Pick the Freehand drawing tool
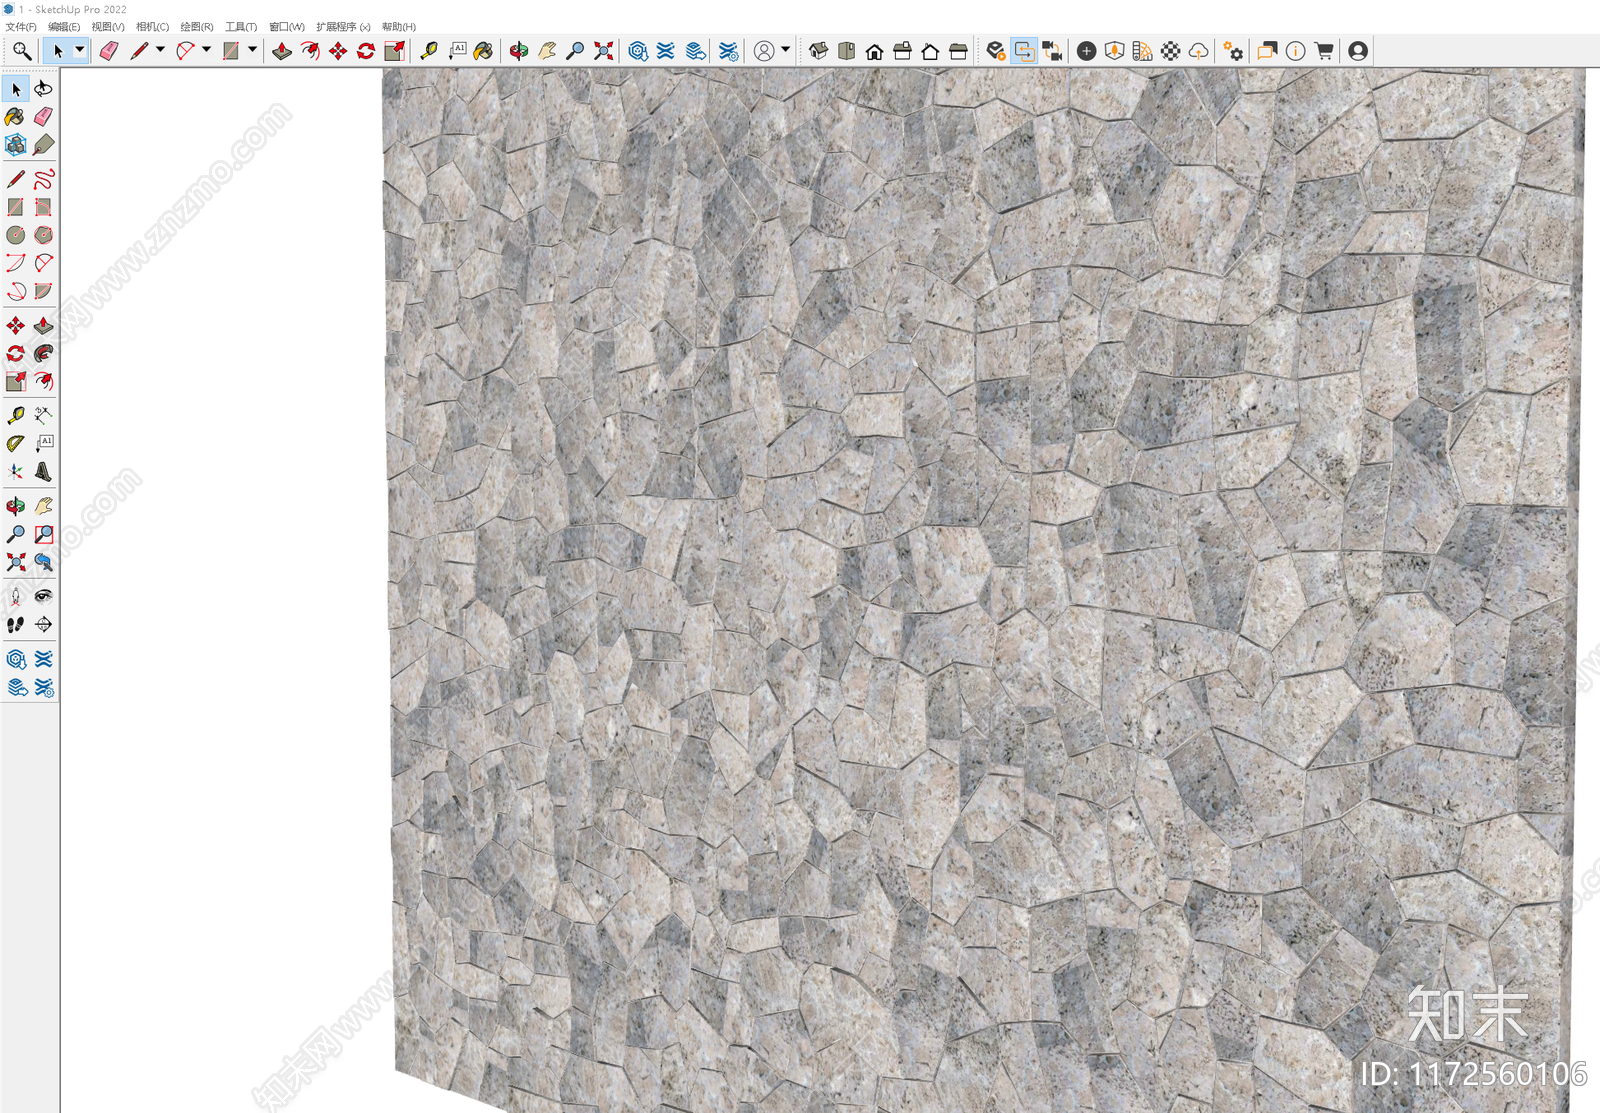Image resolution: width=1600 pixels, height=1113 pixels. (43, 179)
